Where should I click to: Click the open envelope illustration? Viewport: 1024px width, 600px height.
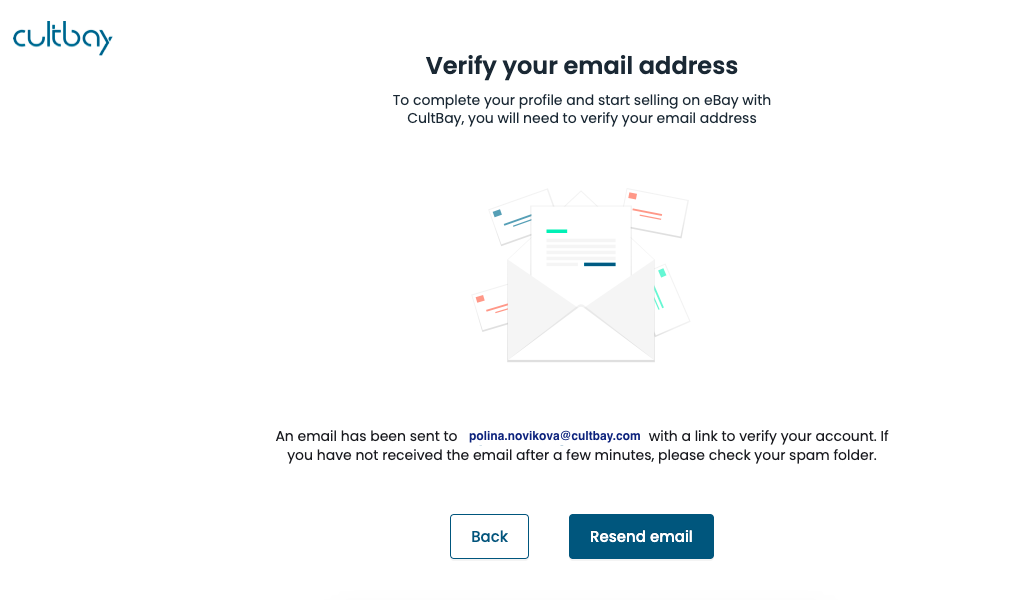click(580, 300)
